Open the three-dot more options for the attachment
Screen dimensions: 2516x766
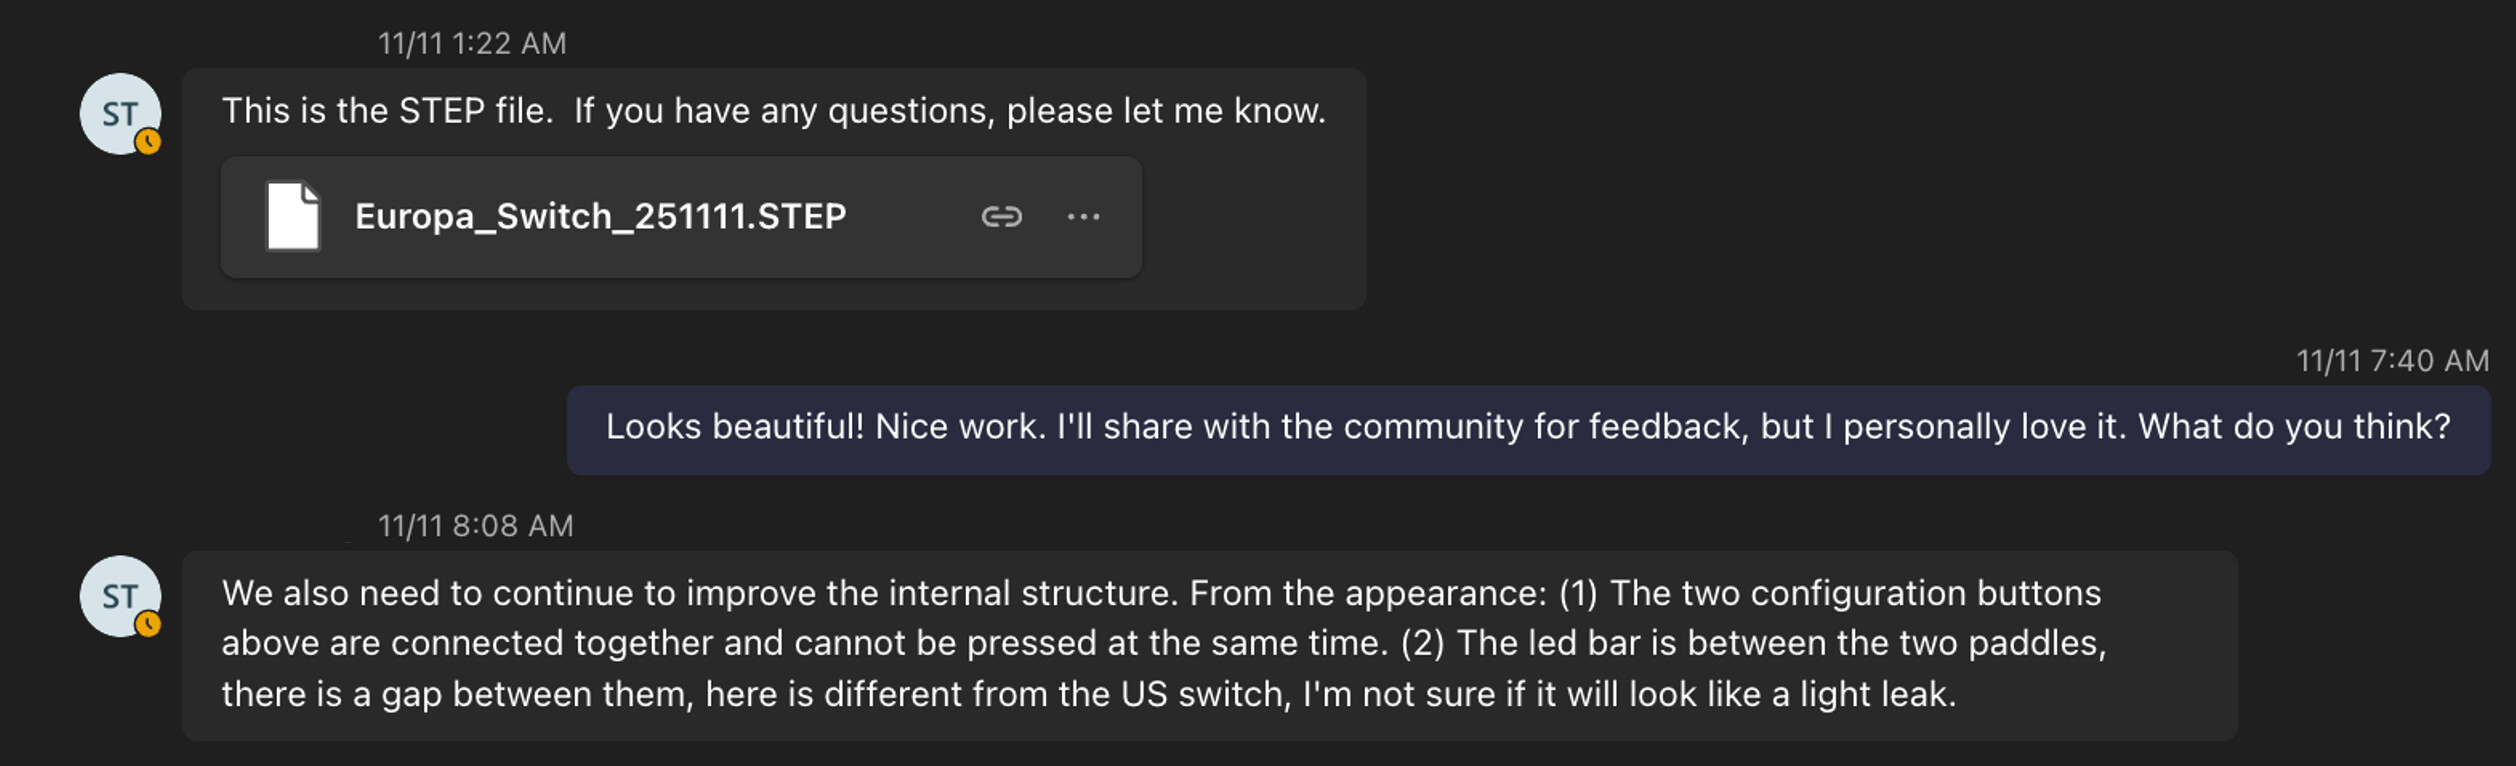click(x=1083, y=216)
